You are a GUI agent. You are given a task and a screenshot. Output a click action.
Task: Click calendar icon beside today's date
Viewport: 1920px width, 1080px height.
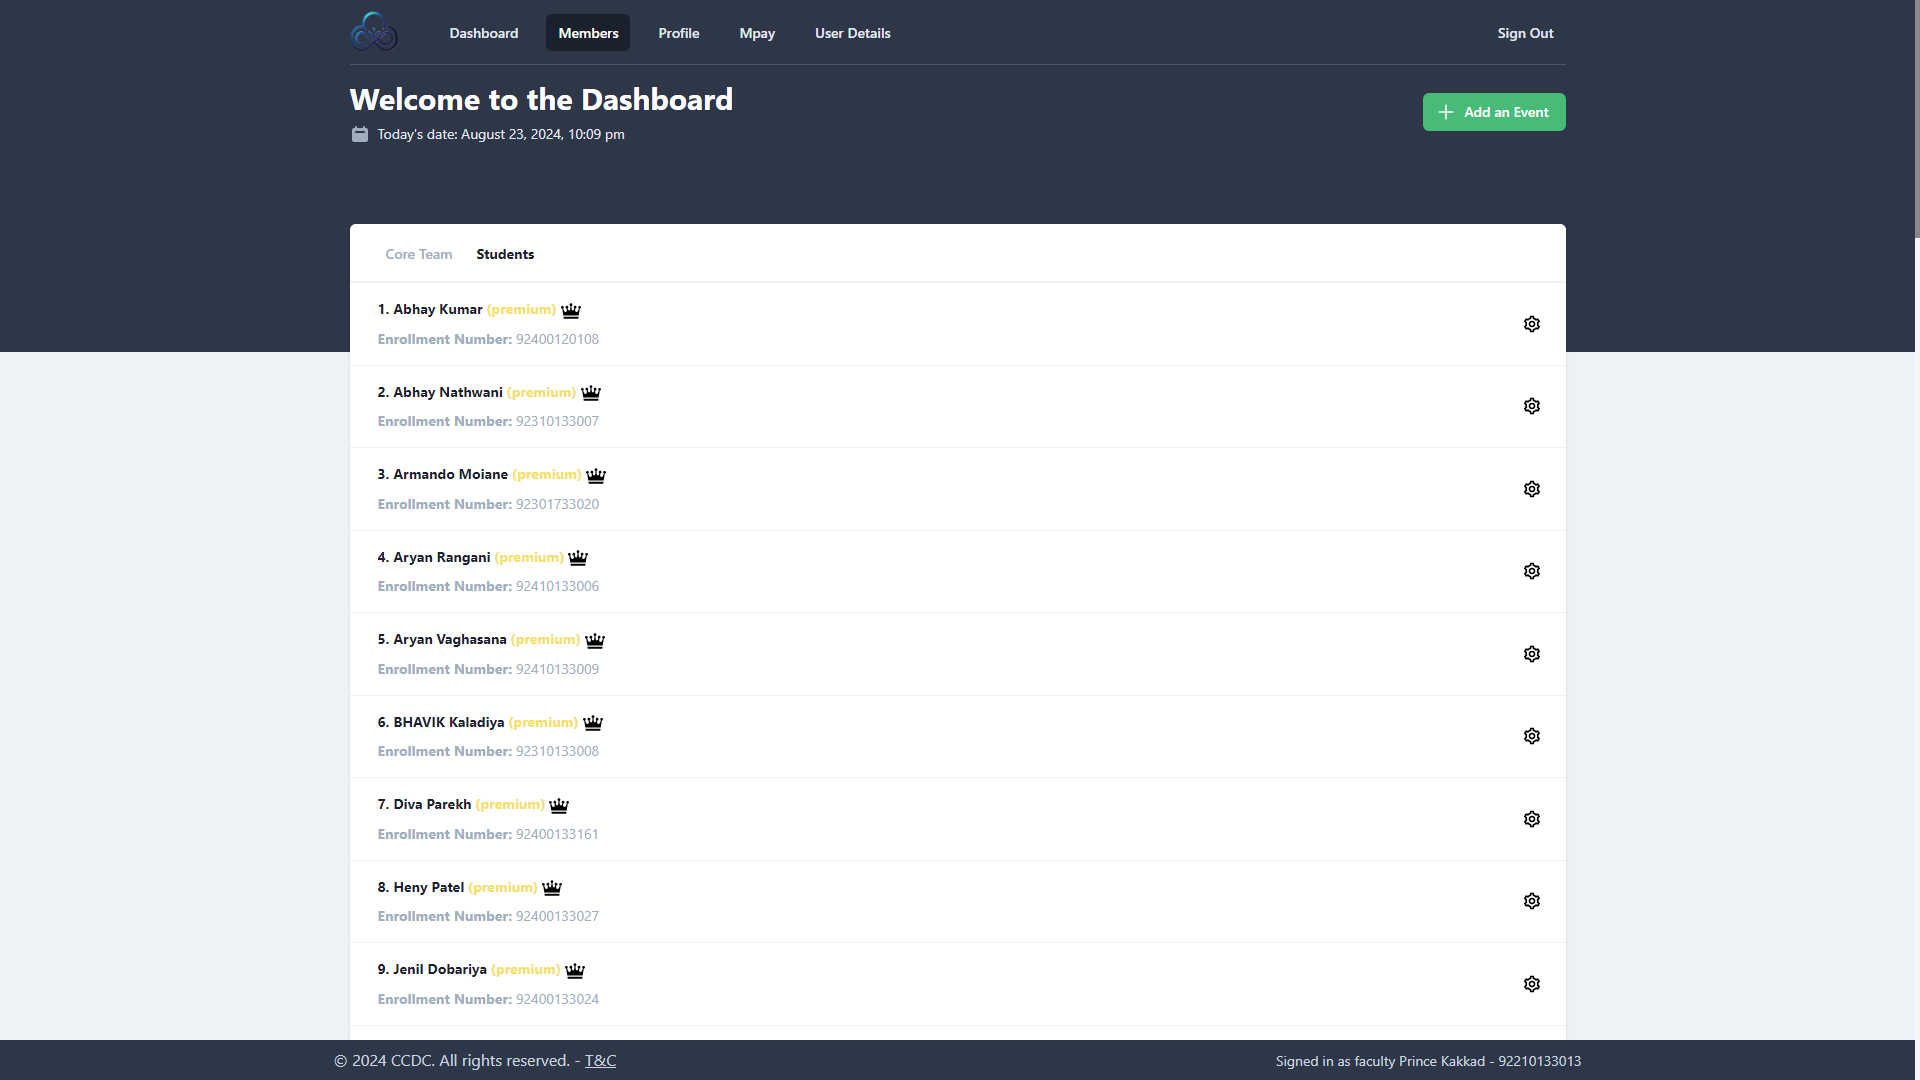[360, 134]
